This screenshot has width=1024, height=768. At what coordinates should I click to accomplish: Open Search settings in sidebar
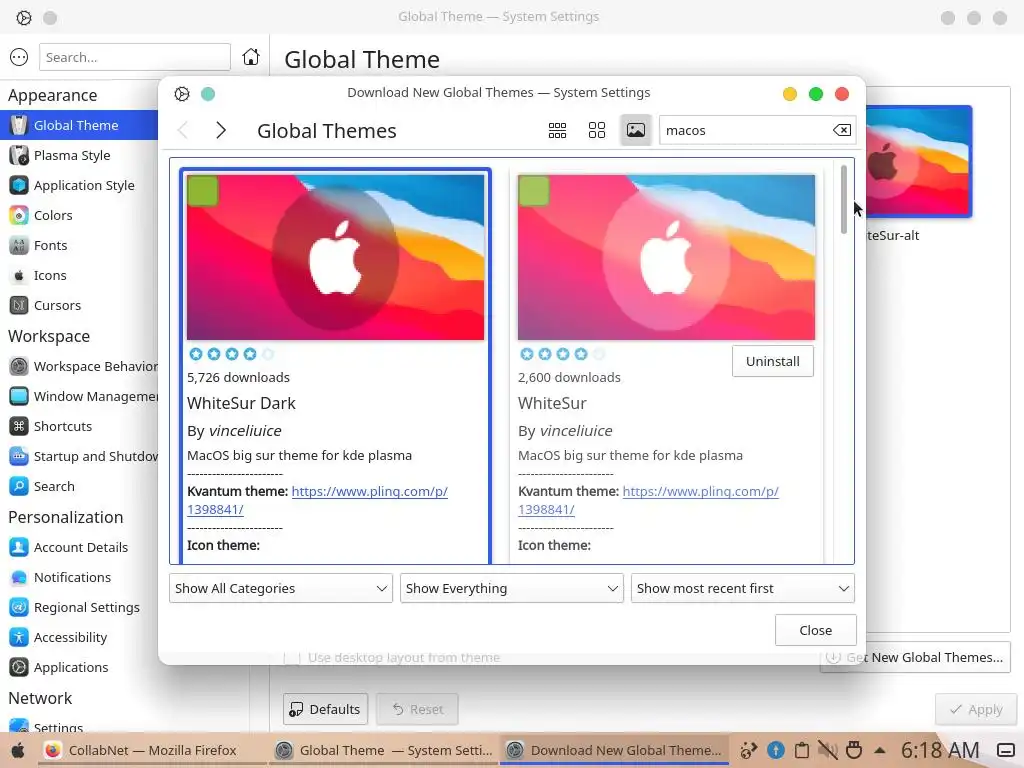79,487
